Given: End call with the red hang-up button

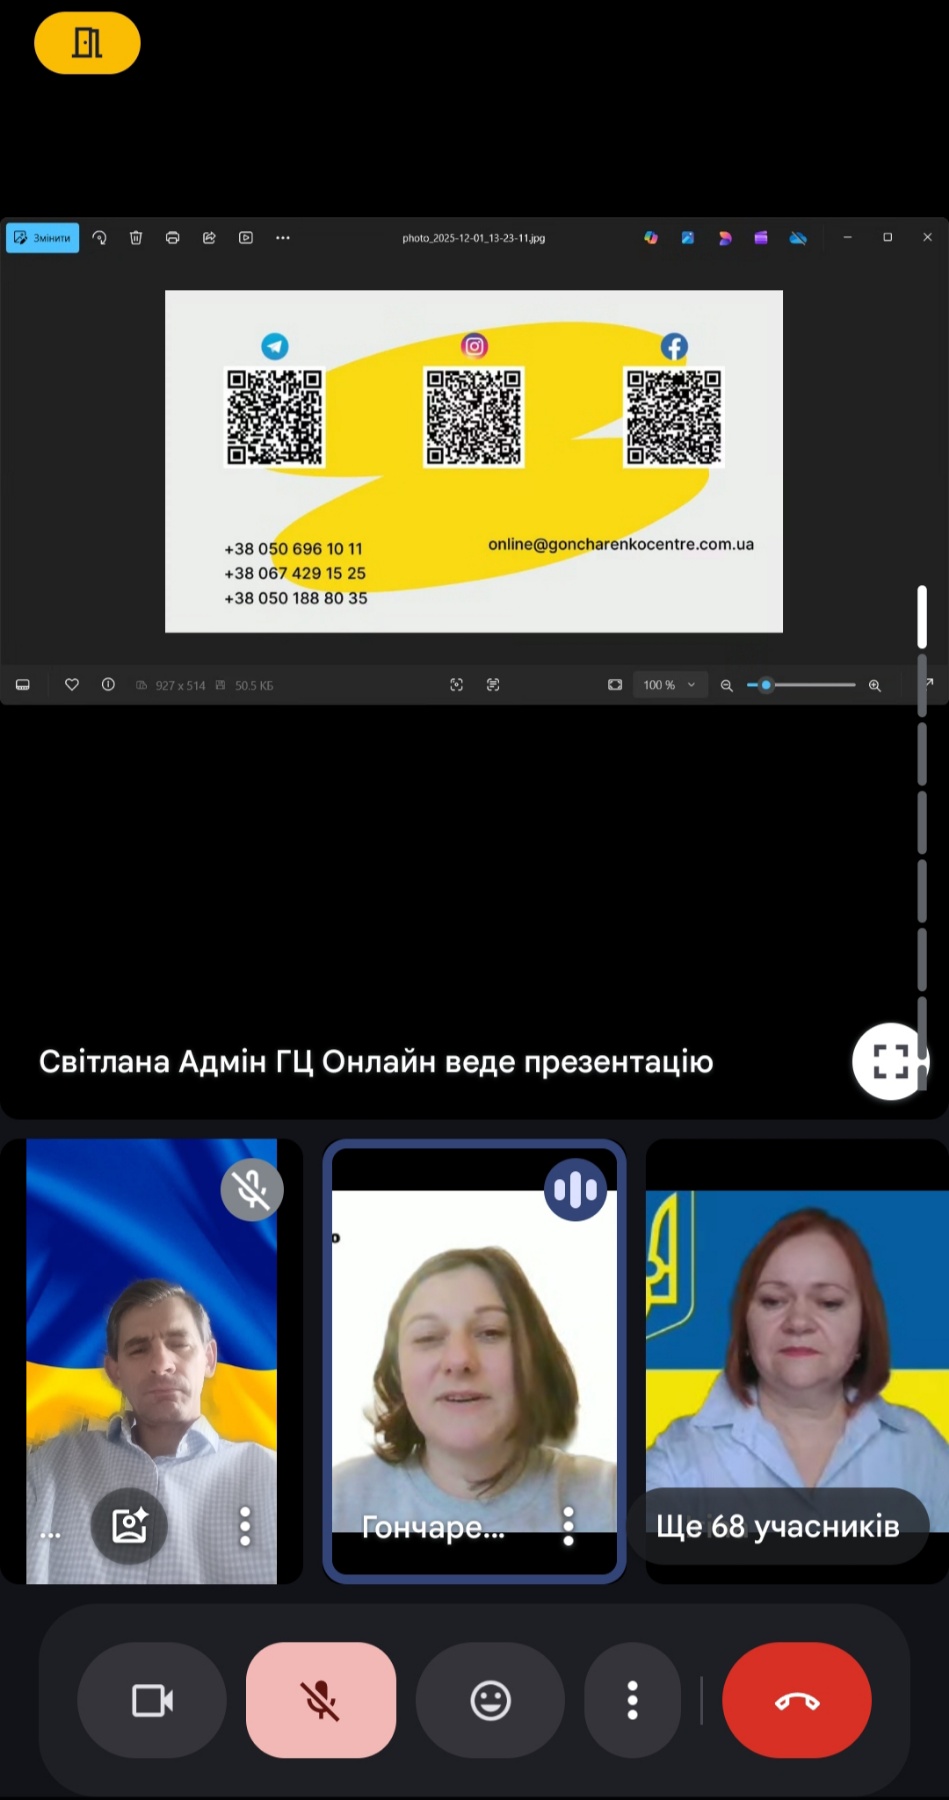Looking at the screenshot, I should (x=797, y=1700).
